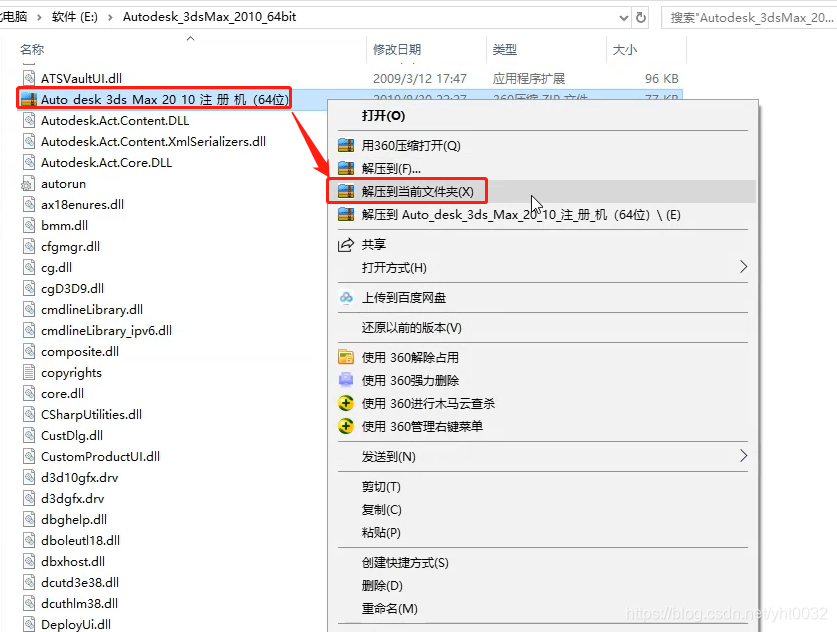Screen dimensions: 837x632
Task: Expand the 发送到(N) submenu arrow
Action: click(x=743, y=456)
